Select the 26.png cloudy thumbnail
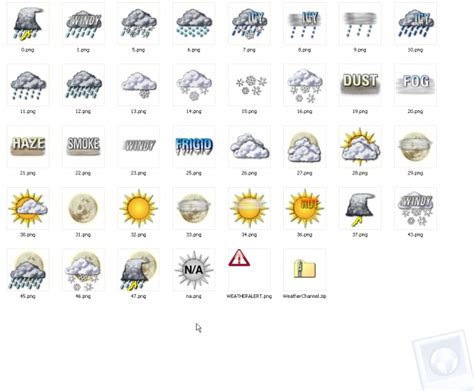The height and width of the screenshot is (391, 474). pyautogui.click(x=249, y=147)
